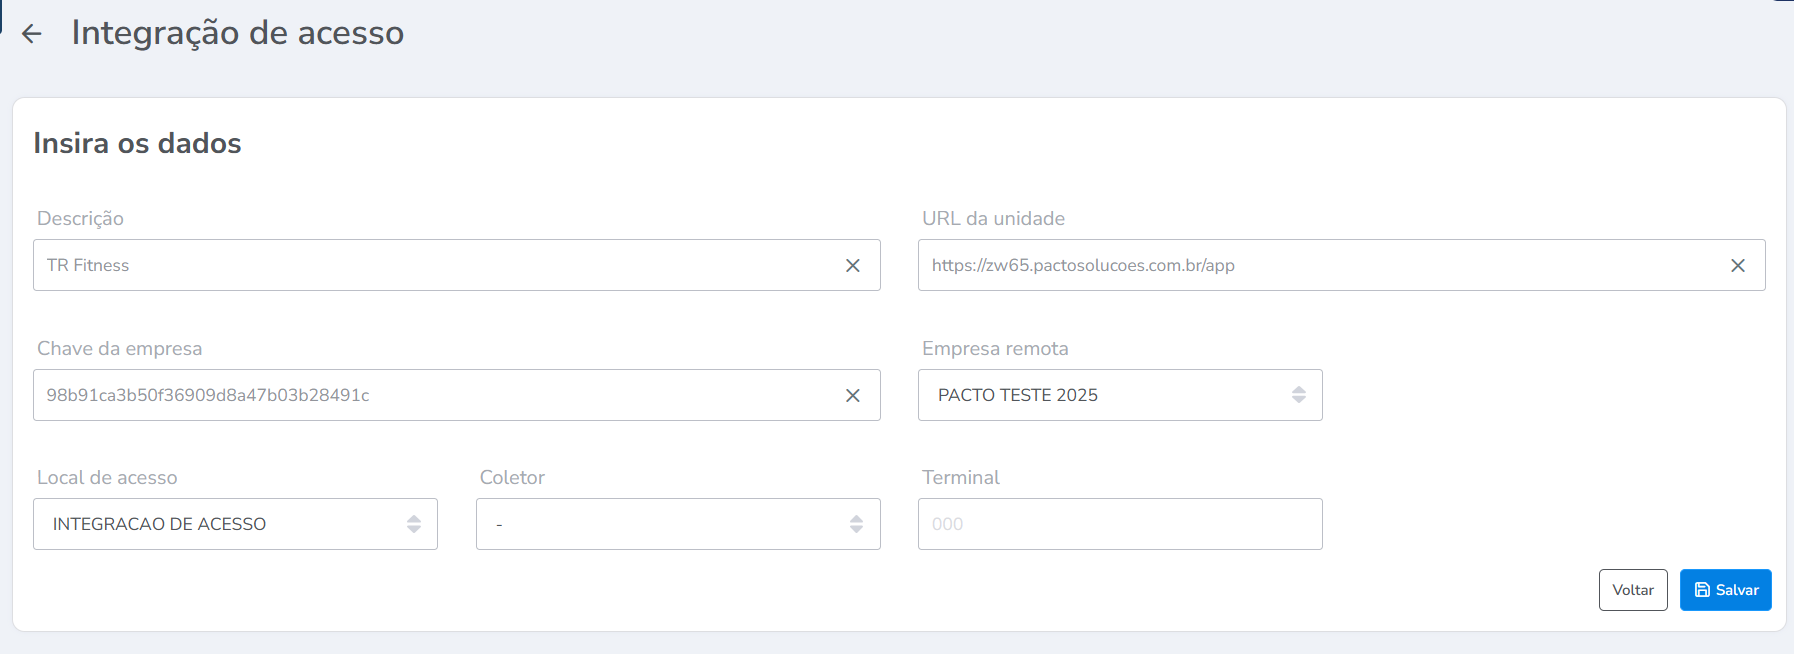The image size is (1794, 654).
Task: Clear the URL da unidade field
Action: (x=1737, y=266)
